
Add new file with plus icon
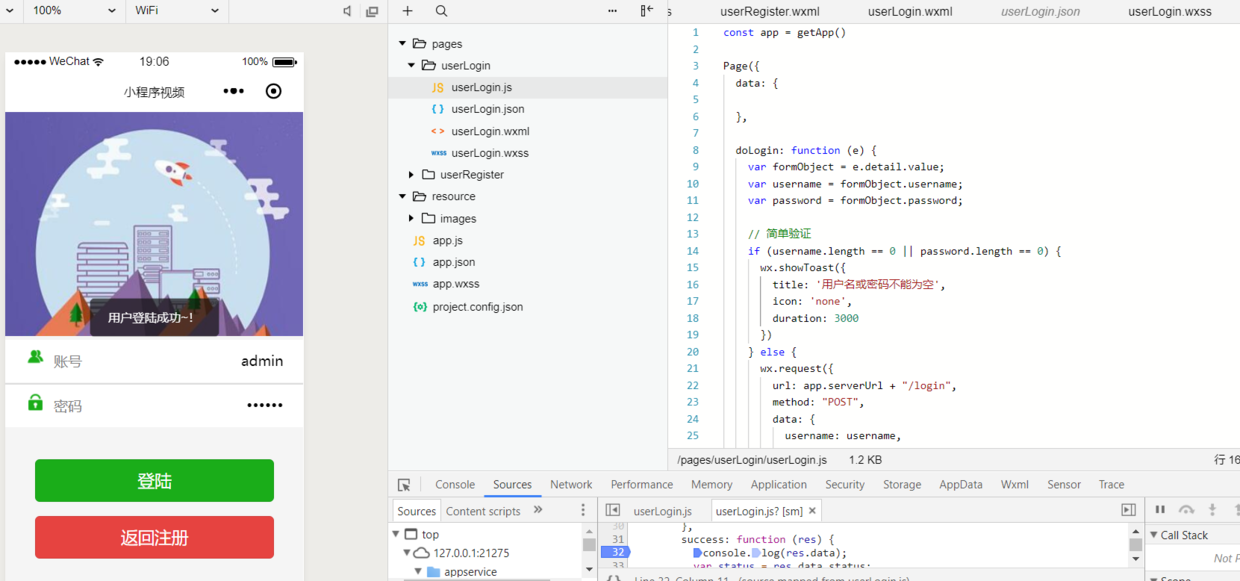coord(407,11)
